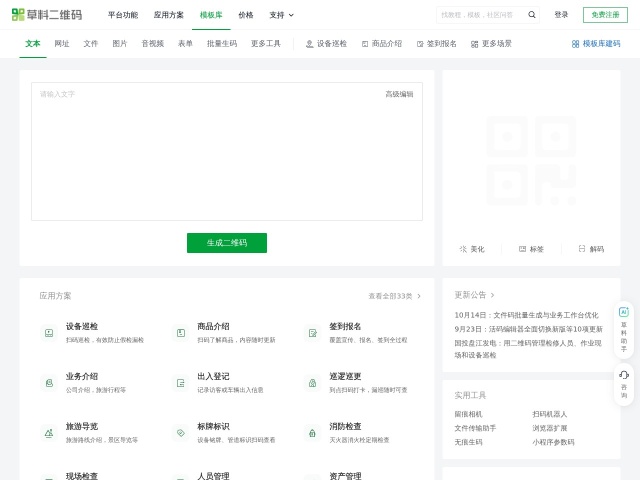Open the 留痕相机 tool link
The height and width of the screenshot is (480, 640).
point(468,414)
